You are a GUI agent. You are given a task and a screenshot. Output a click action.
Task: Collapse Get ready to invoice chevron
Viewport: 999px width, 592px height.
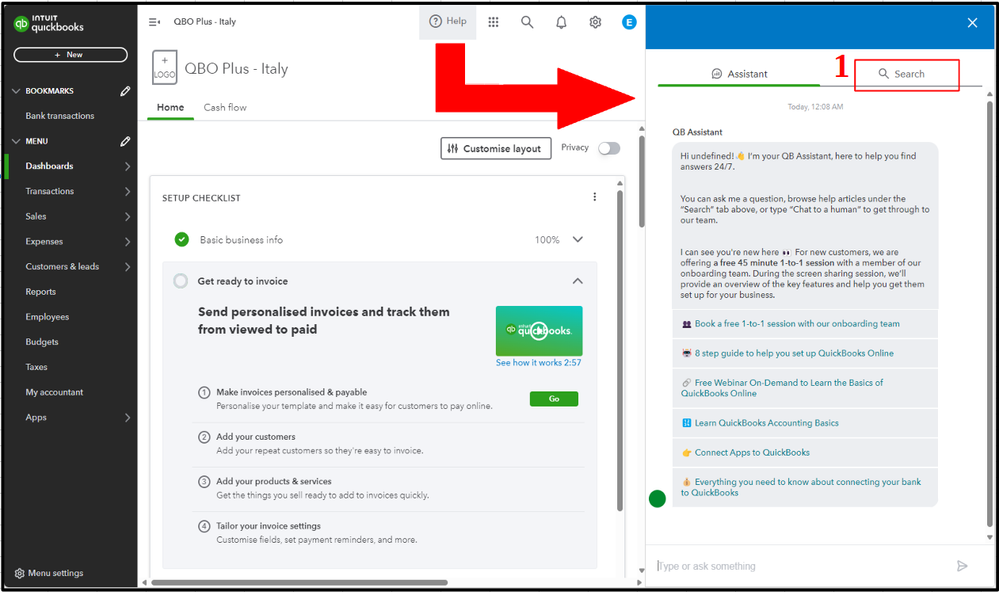578,281
